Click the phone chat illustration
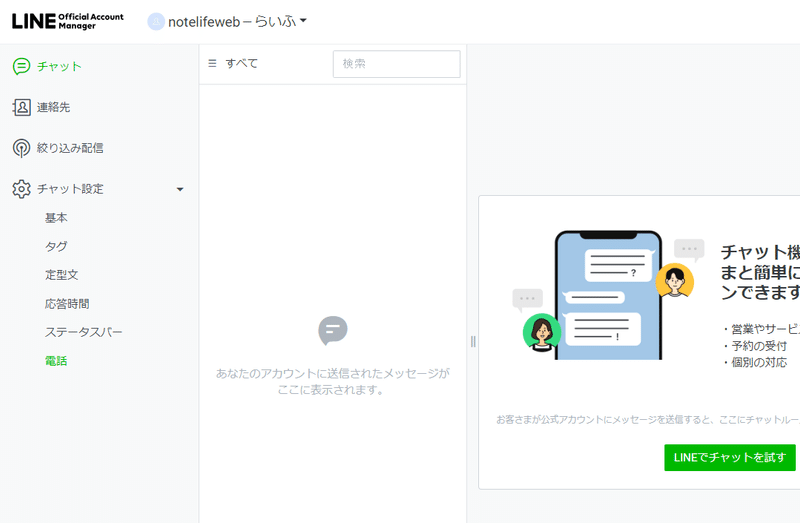The height and width of the screenshot is (523, 800). [608, 295]
